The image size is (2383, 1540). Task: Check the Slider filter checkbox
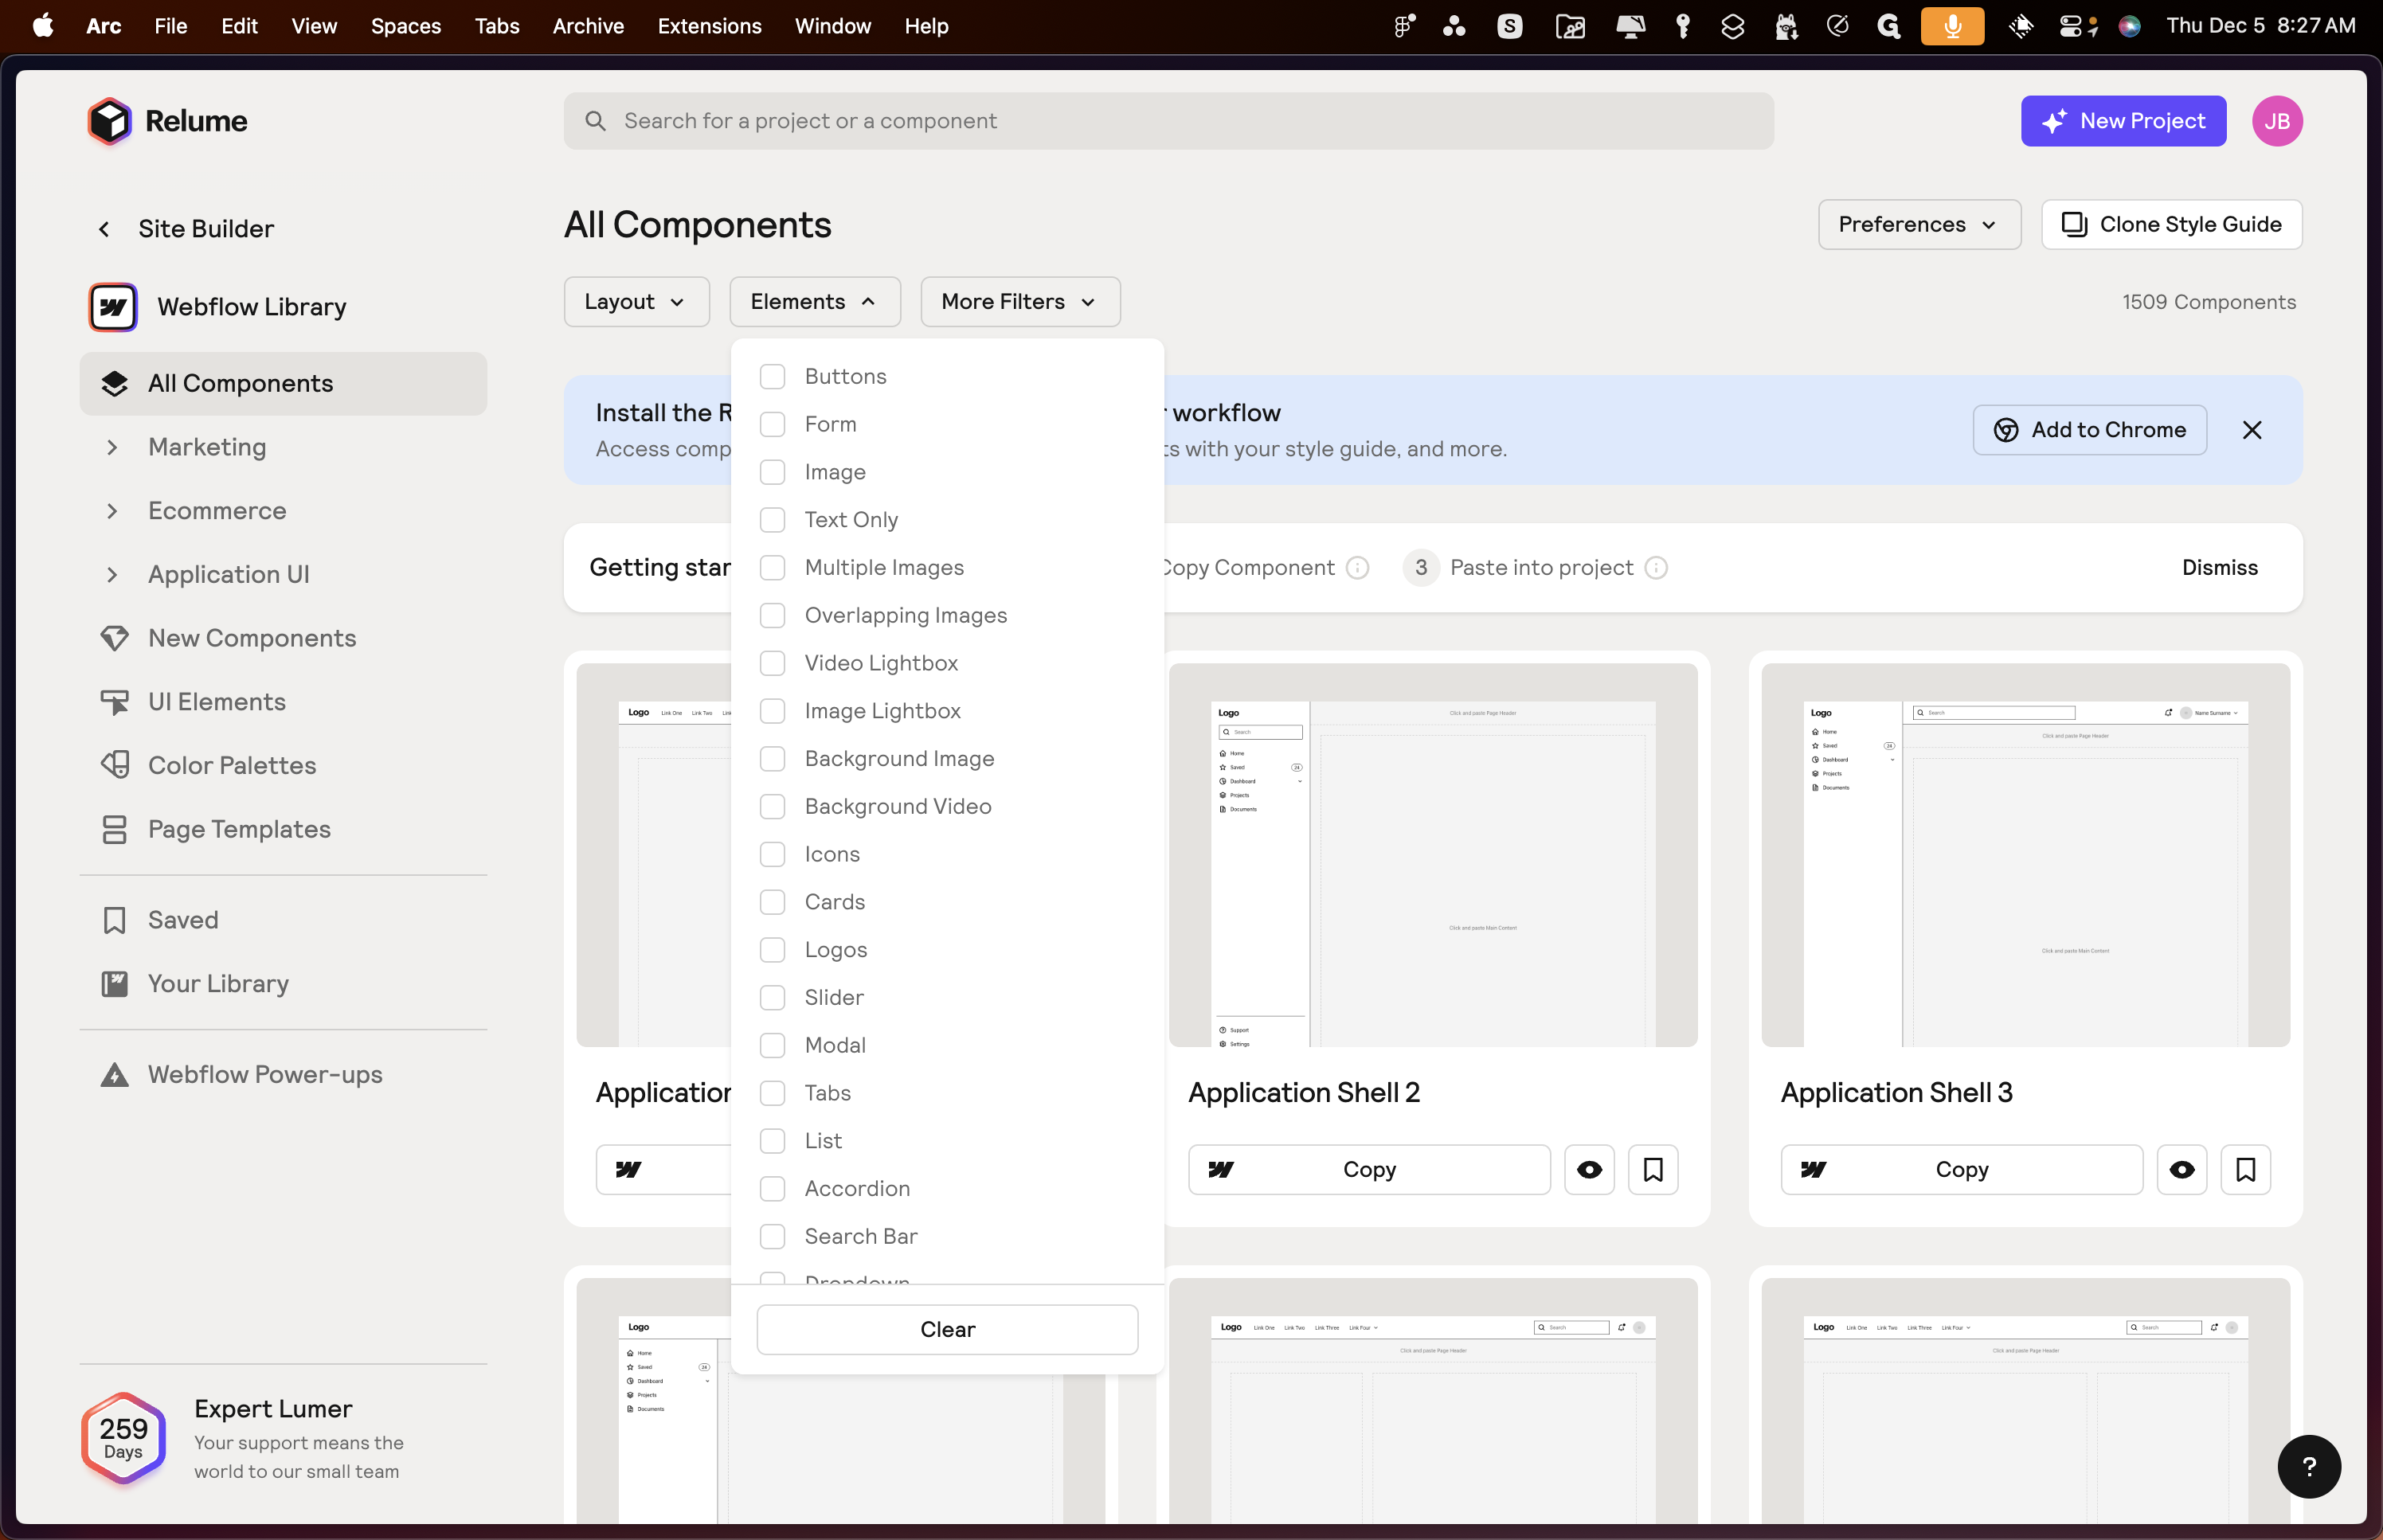click(x=772, y=998)
